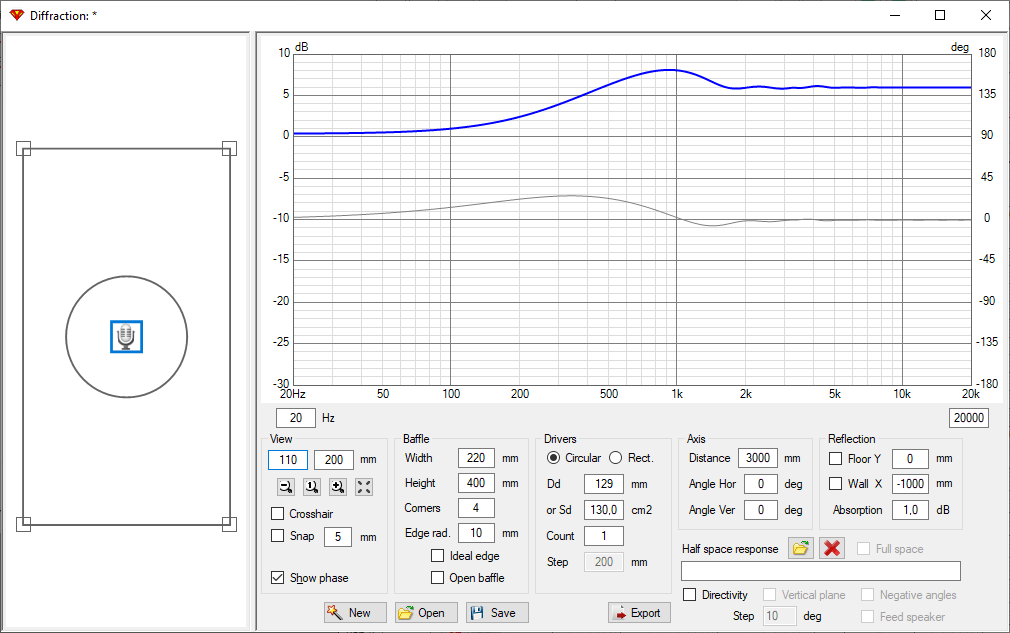This screenshot has width=1010, height=633.
Task: Click the driver Count field
Action: [x=604, y=536]
